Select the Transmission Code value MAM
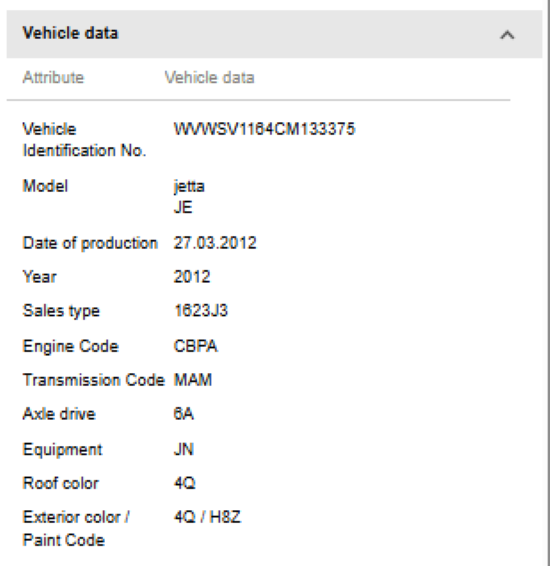Viewport: 550px width, 566px height. [x=193, y=380]
